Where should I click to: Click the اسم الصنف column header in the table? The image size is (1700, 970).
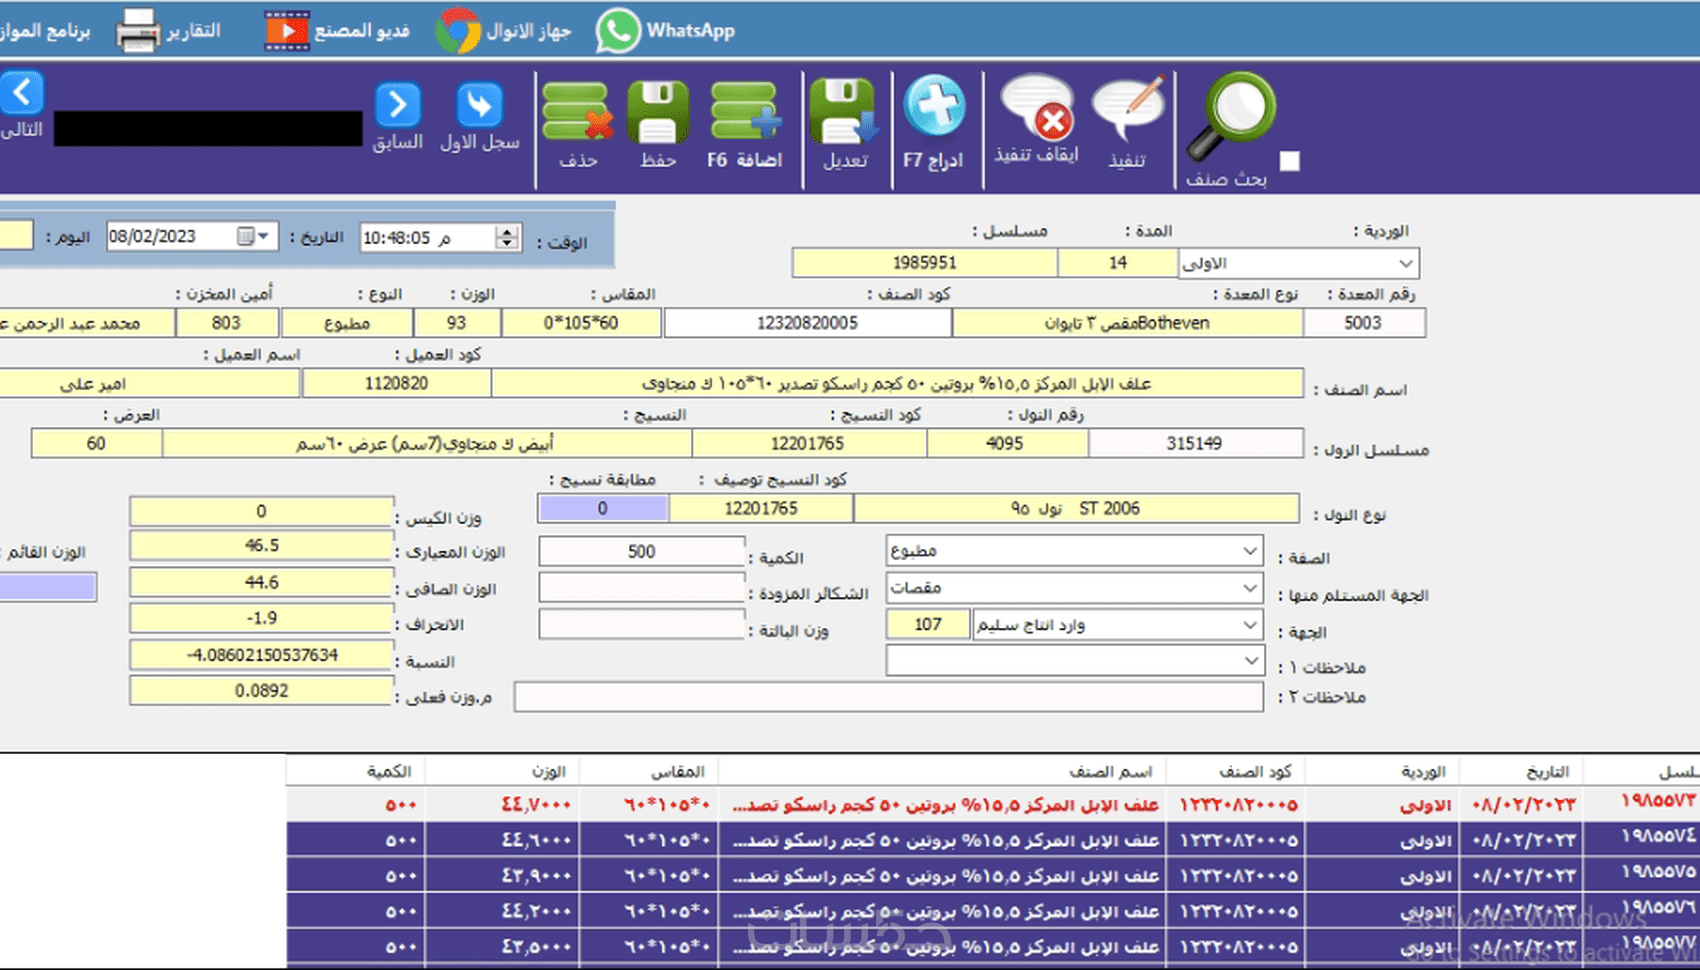click(943, 771)
